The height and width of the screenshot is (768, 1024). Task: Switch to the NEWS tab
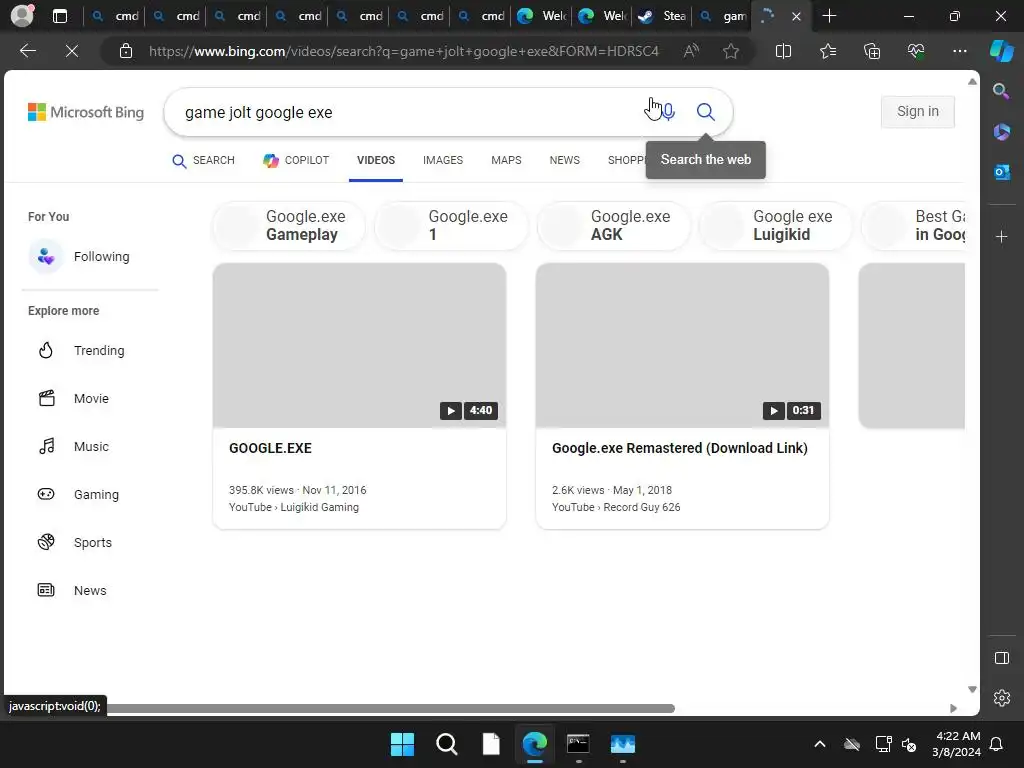pos(564,160)
